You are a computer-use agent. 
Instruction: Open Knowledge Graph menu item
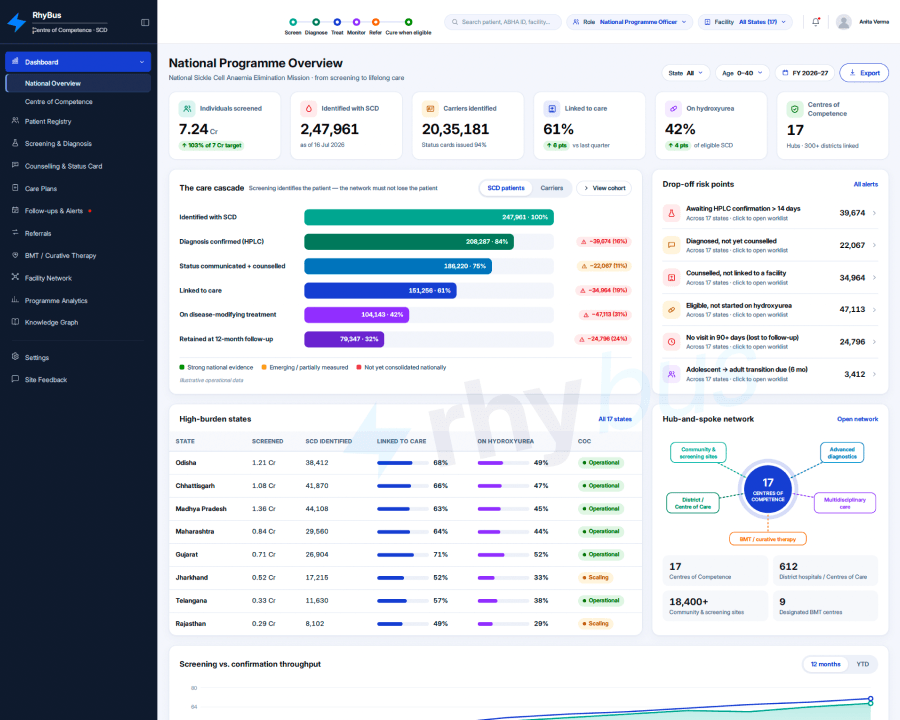coord(78,322)
